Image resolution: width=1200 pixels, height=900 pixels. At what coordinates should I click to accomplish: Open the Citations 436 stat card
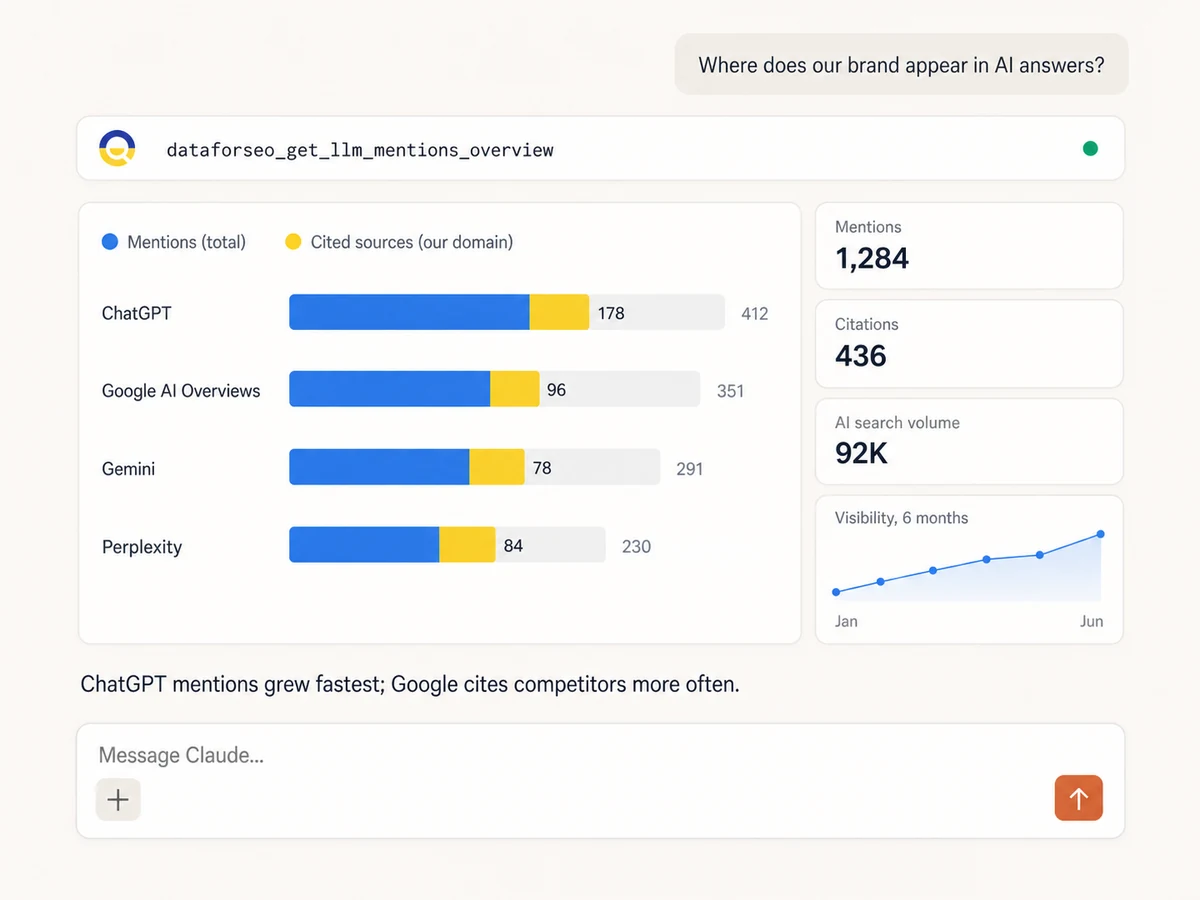[x=969, y=343]
